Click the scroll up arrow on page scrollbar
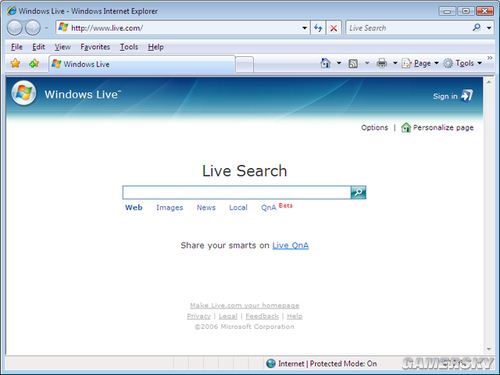Screen dimensions: 500x375 pyautogui.click(x=489, y=82)
